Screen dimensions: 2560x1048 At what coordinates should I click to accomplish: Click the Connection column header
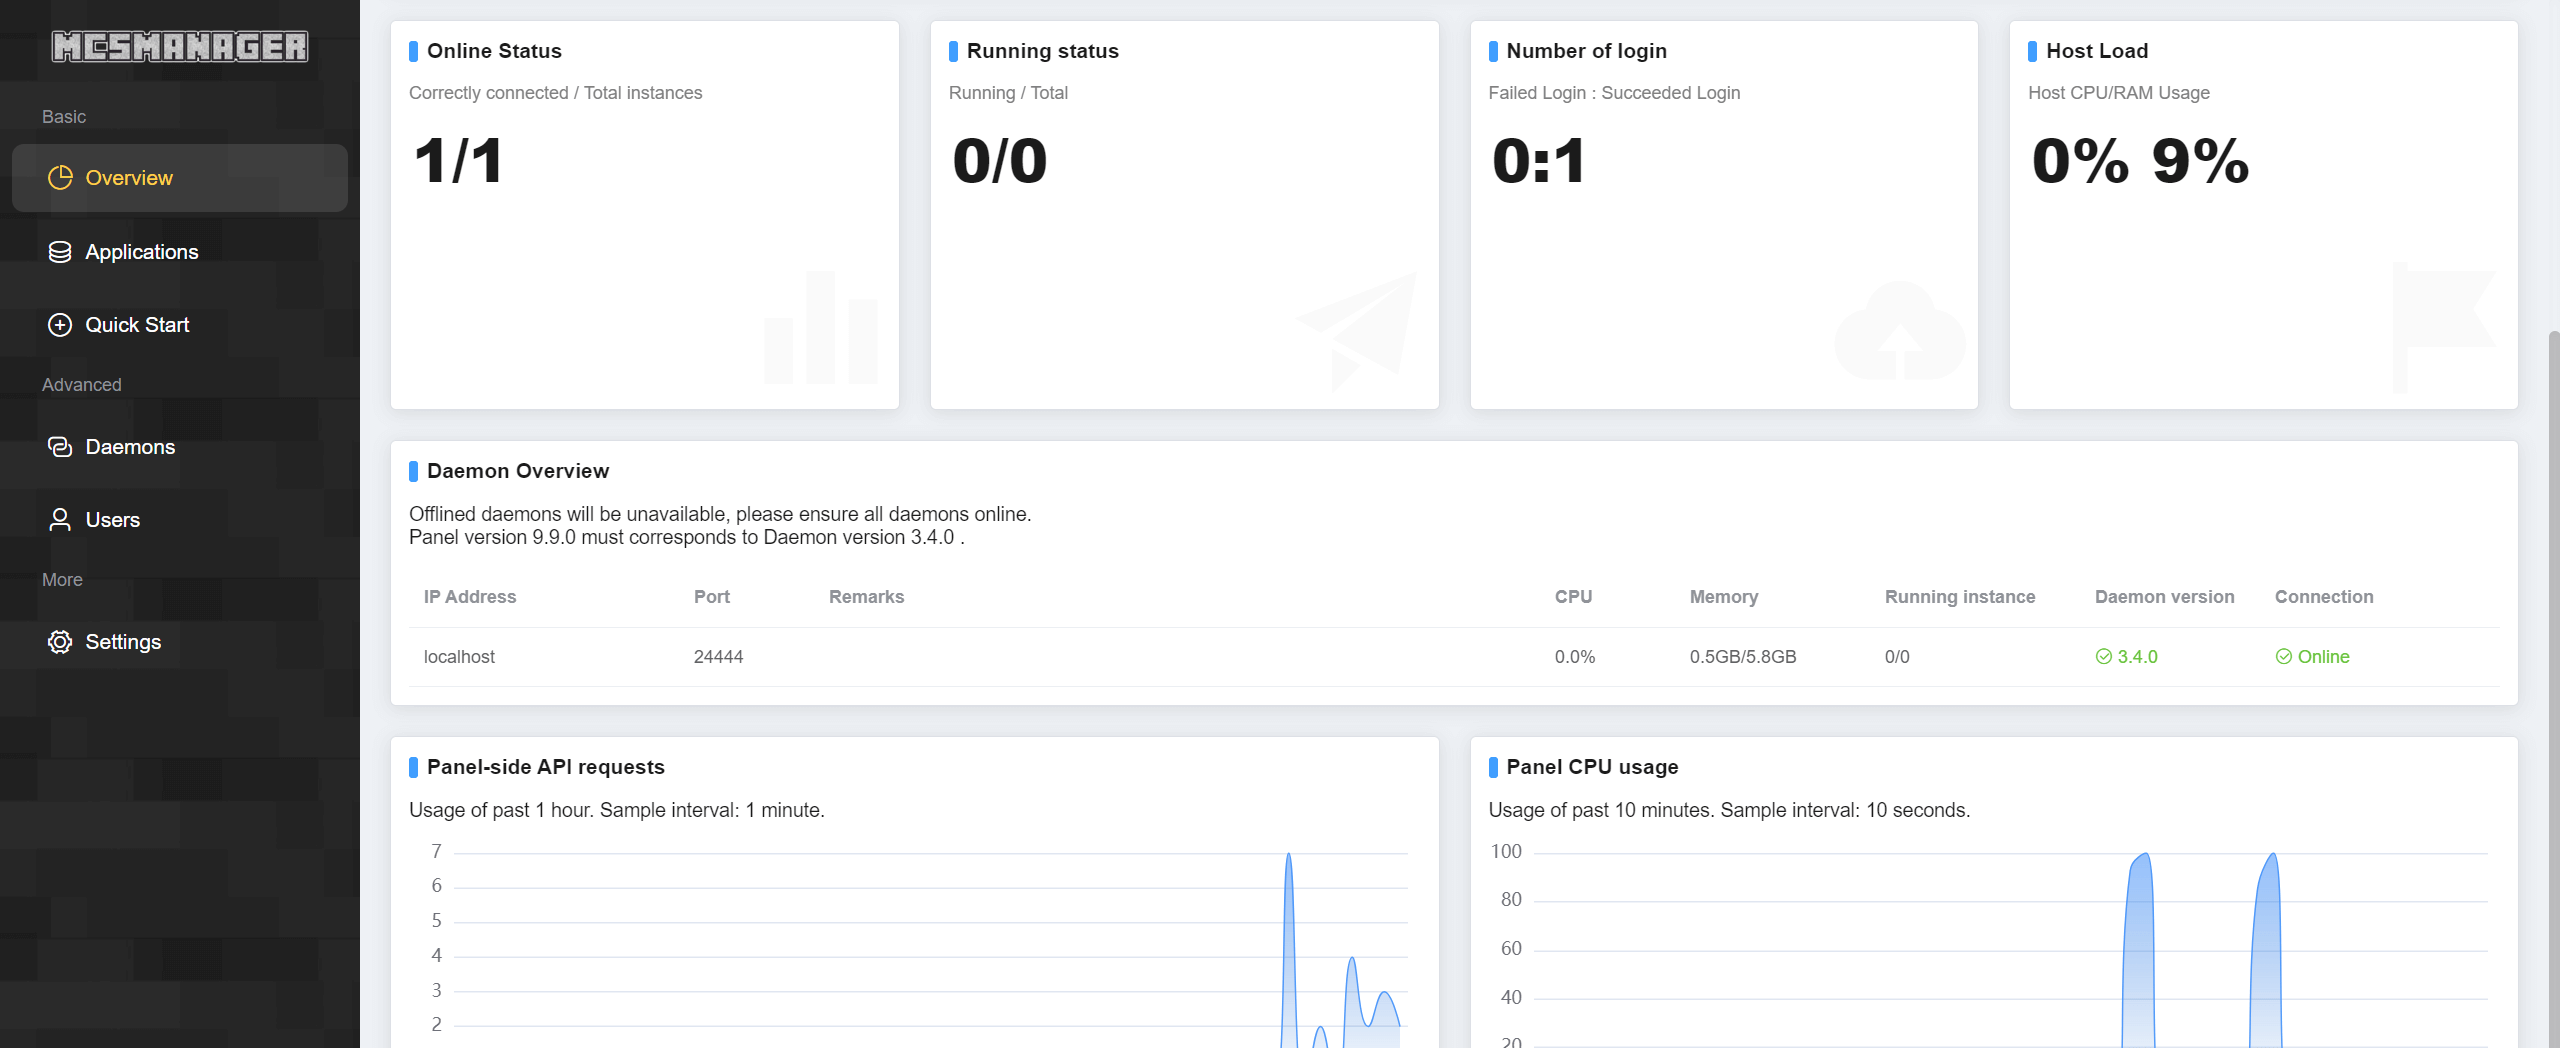tap(2324, 596)
